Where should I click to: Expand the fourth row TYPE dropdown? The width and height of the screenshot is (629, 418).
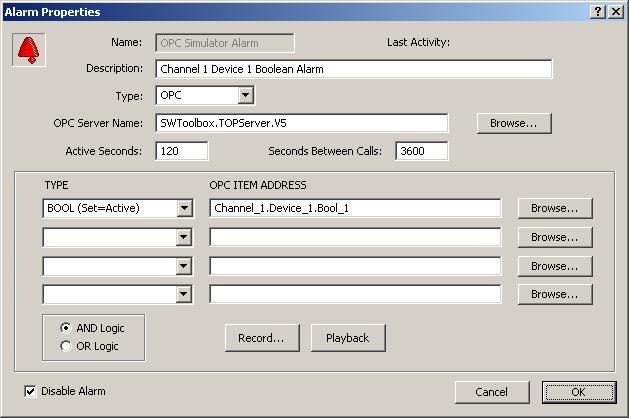[x=183, y=294]
